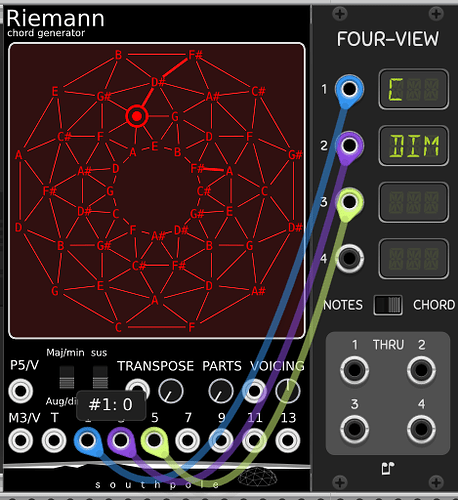The image size is (458, 500).
Task: Click the TRANSPOSE CV input jack
Action: coord(137,389)
